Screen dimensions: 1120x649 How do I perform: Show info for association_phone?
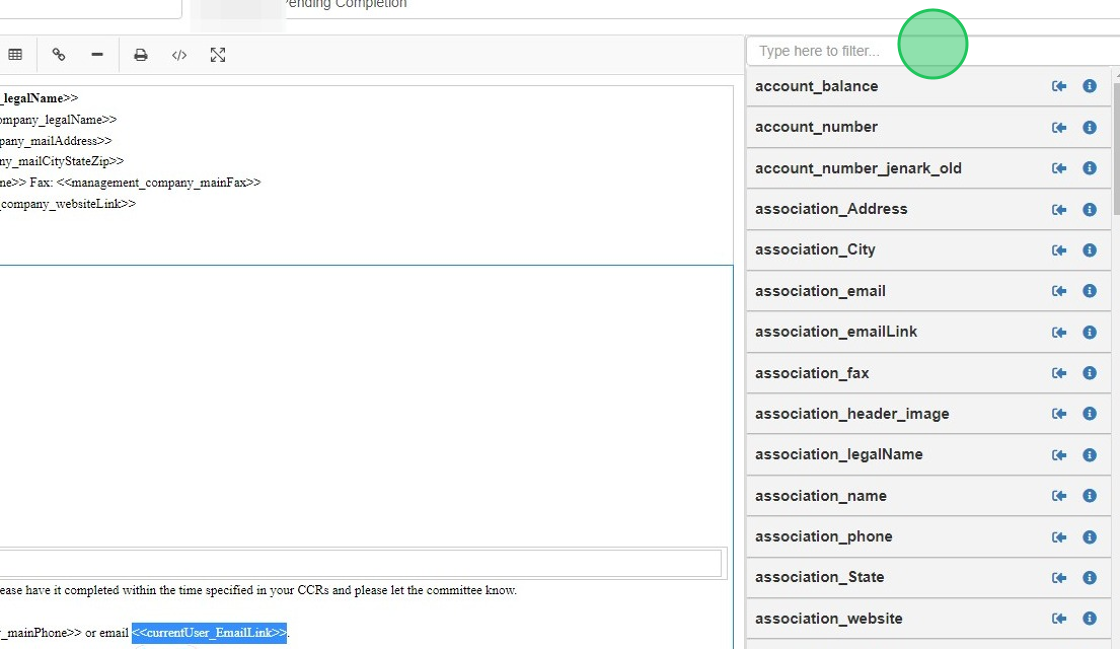pyautogui.click(x=1089, y=537)
